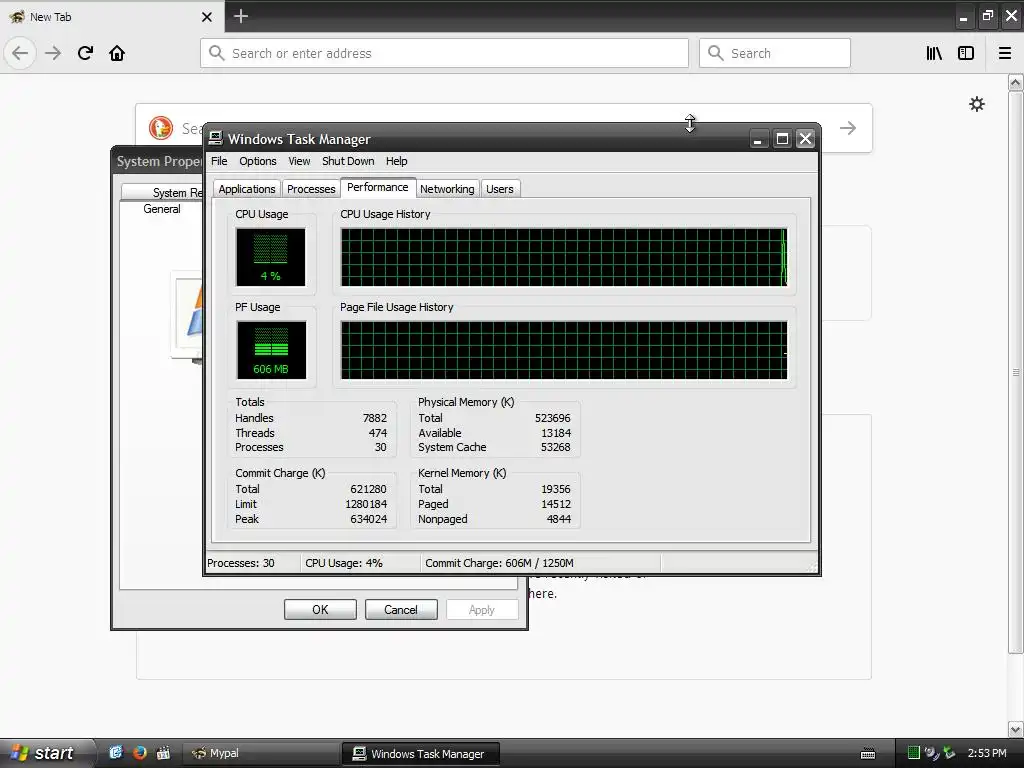Screen dimensions: 1024x768
Task: Click status bar Commit Charge: 606M / 1250M
Action: pos(500,563)
